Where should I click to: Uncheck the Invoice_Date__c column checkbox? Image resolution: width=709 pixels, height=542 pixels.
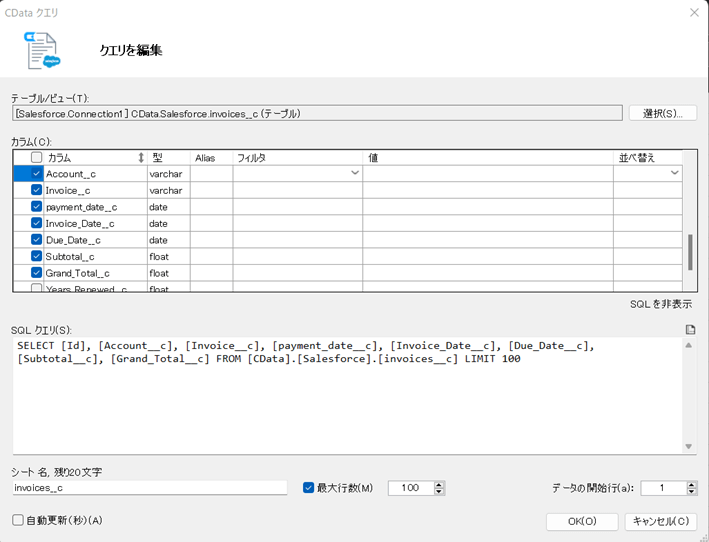click(37, 223)
